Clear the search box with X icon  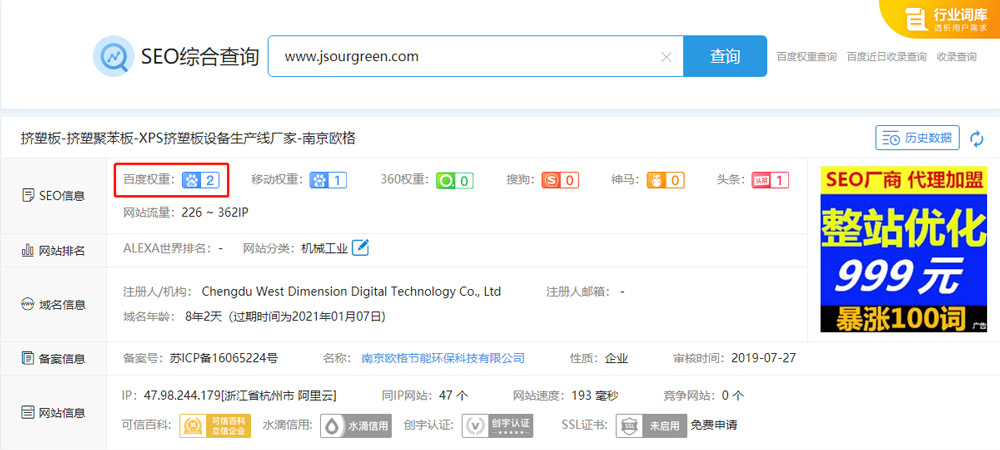(x=666, y=57)
